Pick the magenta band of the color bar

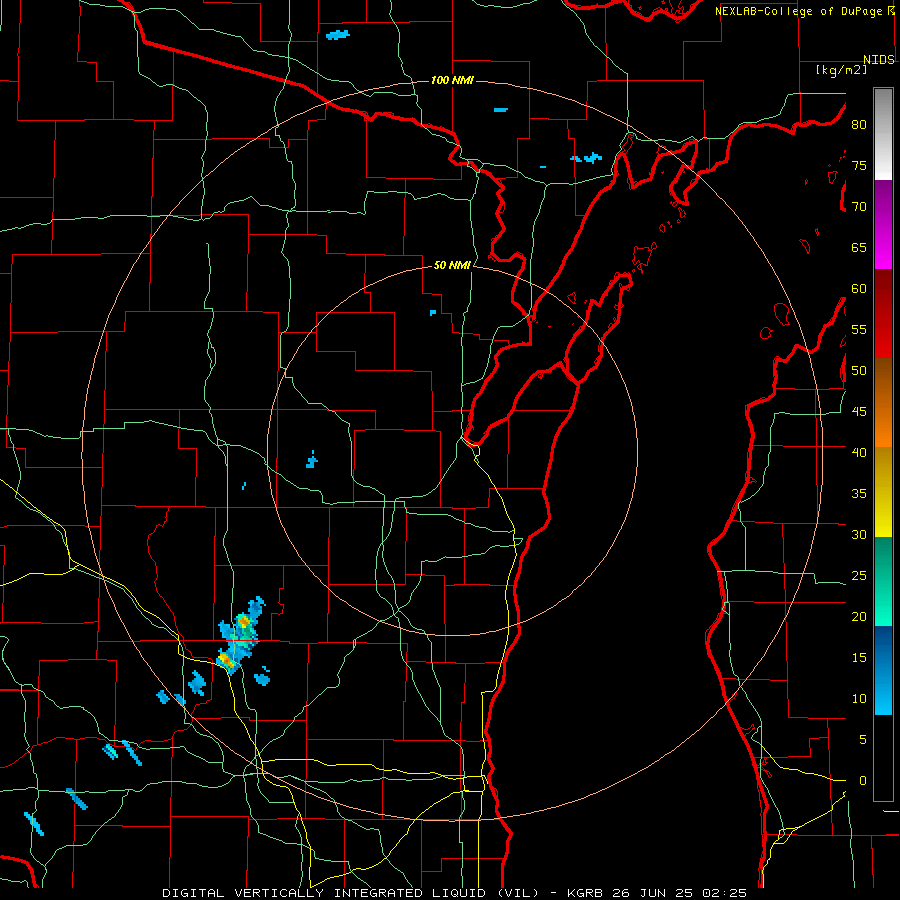(883, 225)
